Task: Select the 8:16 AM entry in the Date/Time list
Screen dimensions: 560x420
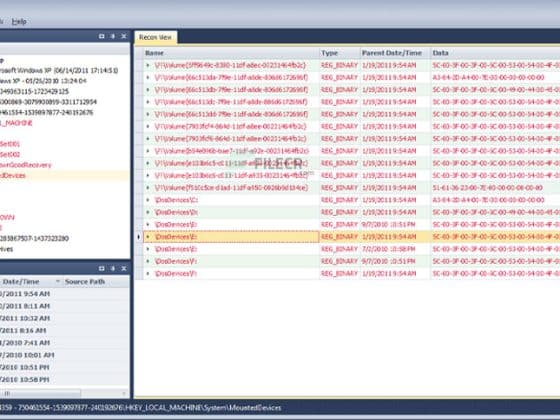Action: [23, 331]
